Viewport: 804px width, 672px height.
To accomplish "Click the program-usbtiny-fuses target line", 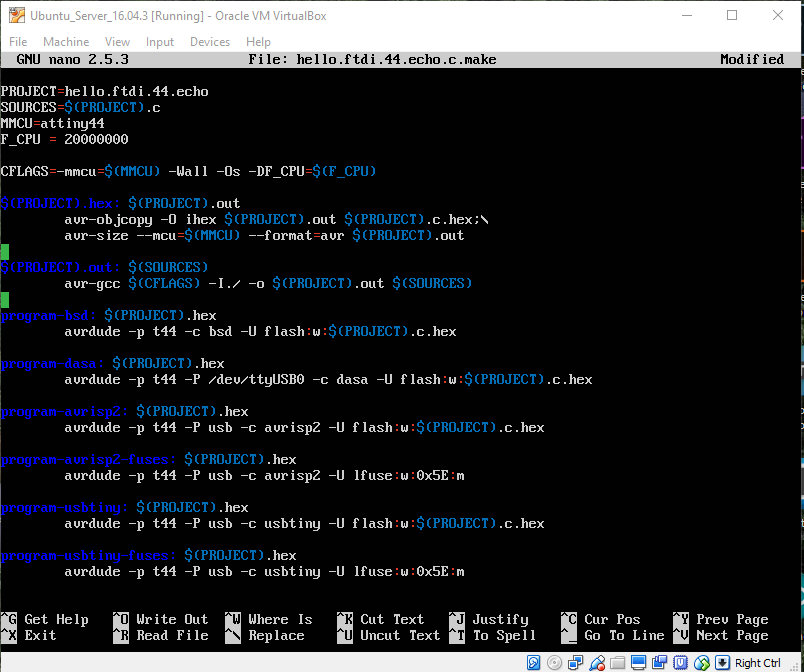I will 148,555.
